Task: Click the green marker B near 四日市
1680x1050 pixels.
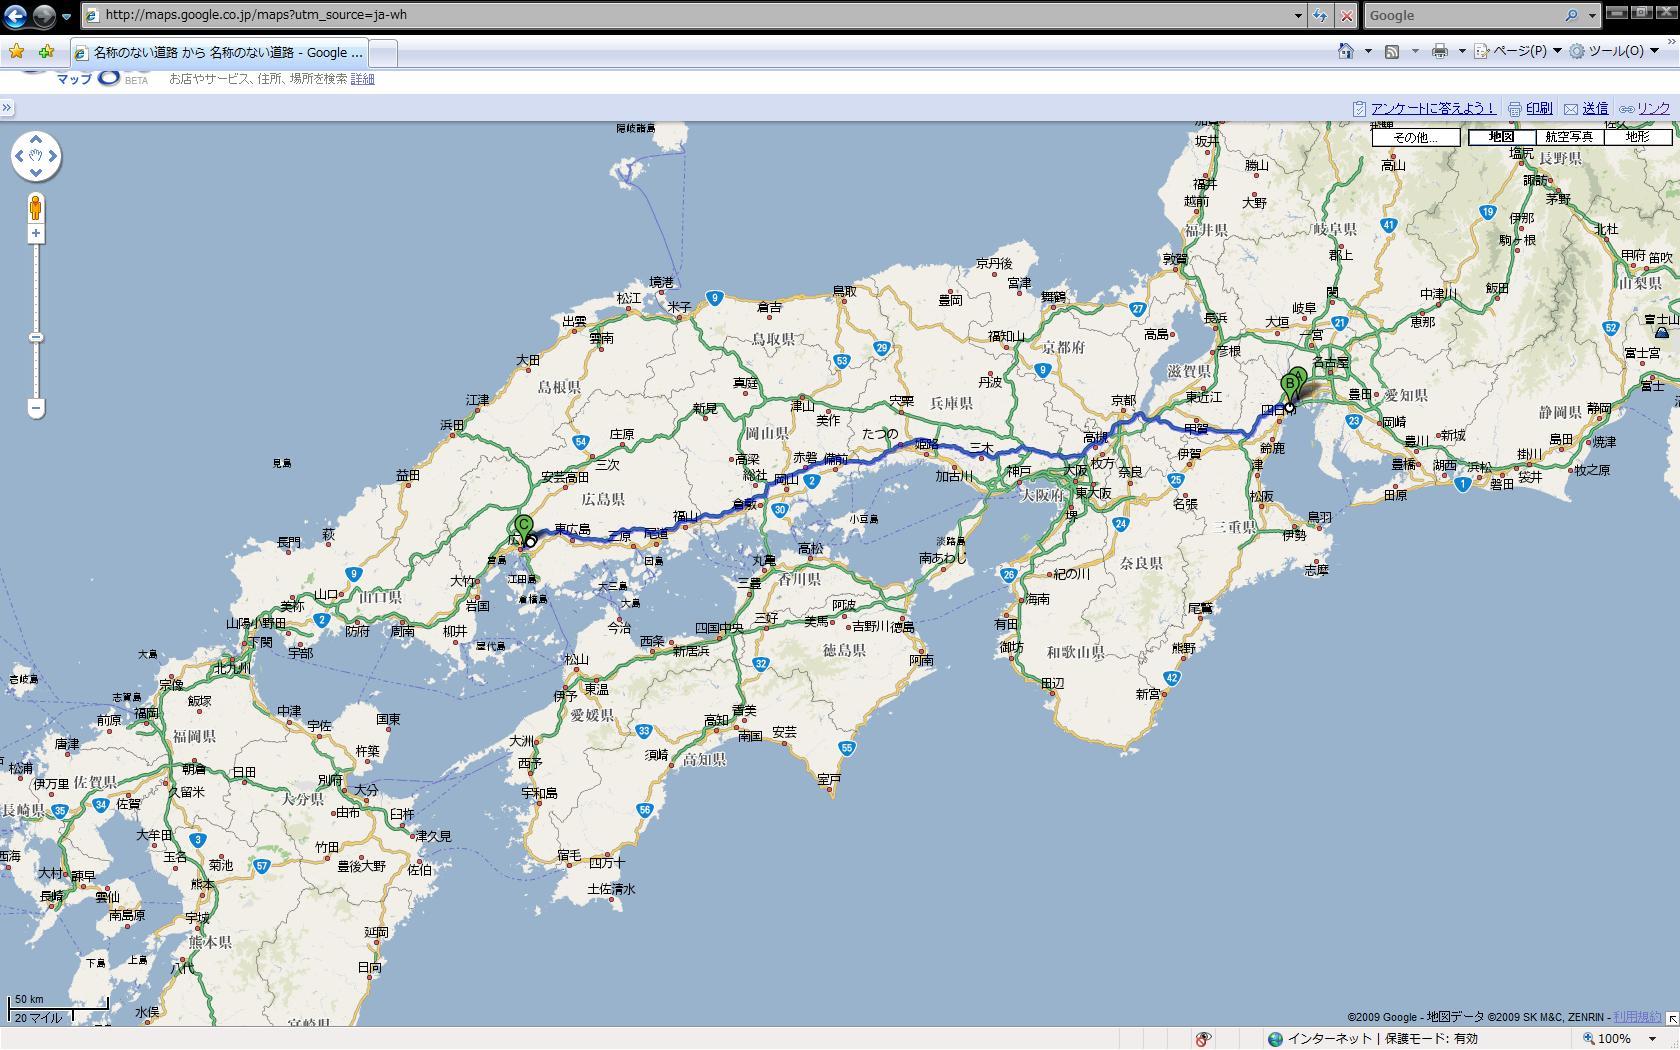Action: coord(1290,385)
